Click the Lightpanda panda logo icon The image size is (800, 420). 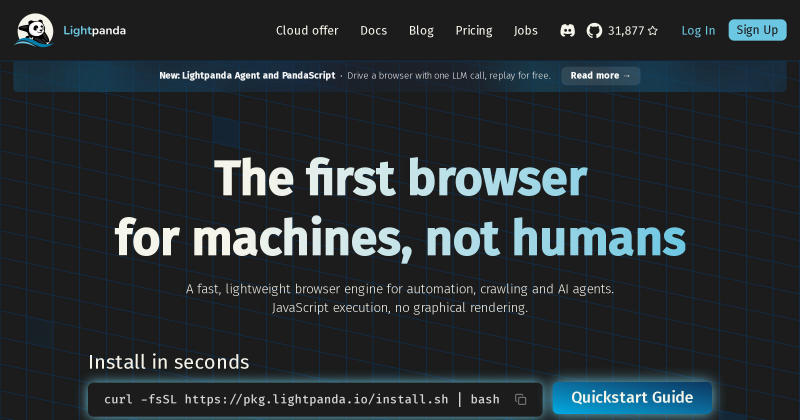pos(35,31)
